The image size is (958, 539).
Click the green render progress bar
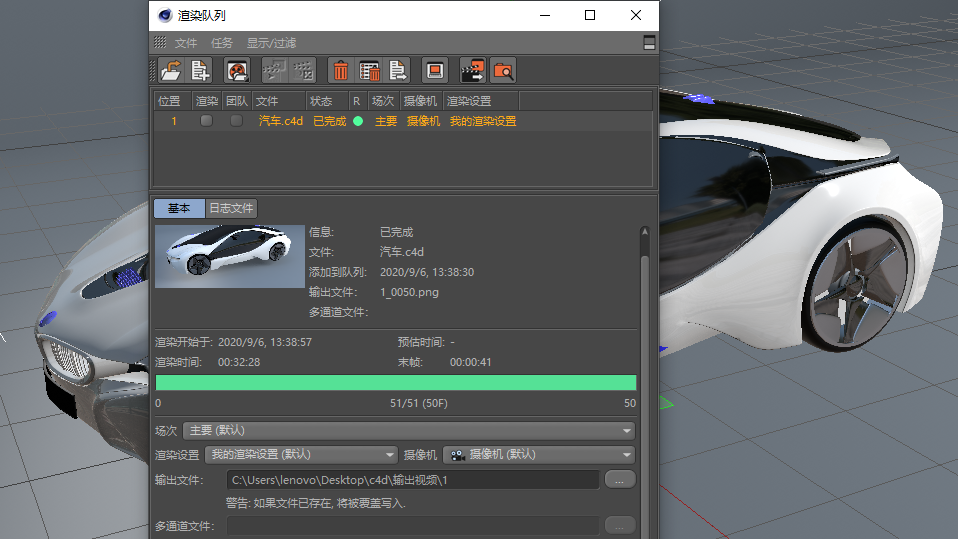coord(396,383)
